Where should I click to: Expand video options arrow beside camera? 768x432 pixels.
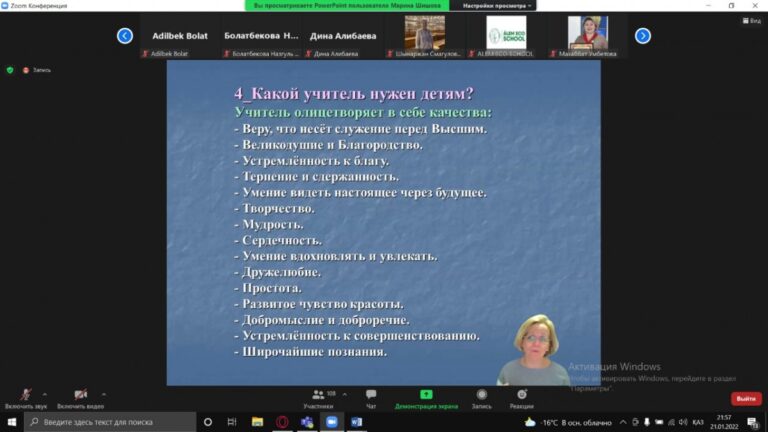click(x=104, y=394)
